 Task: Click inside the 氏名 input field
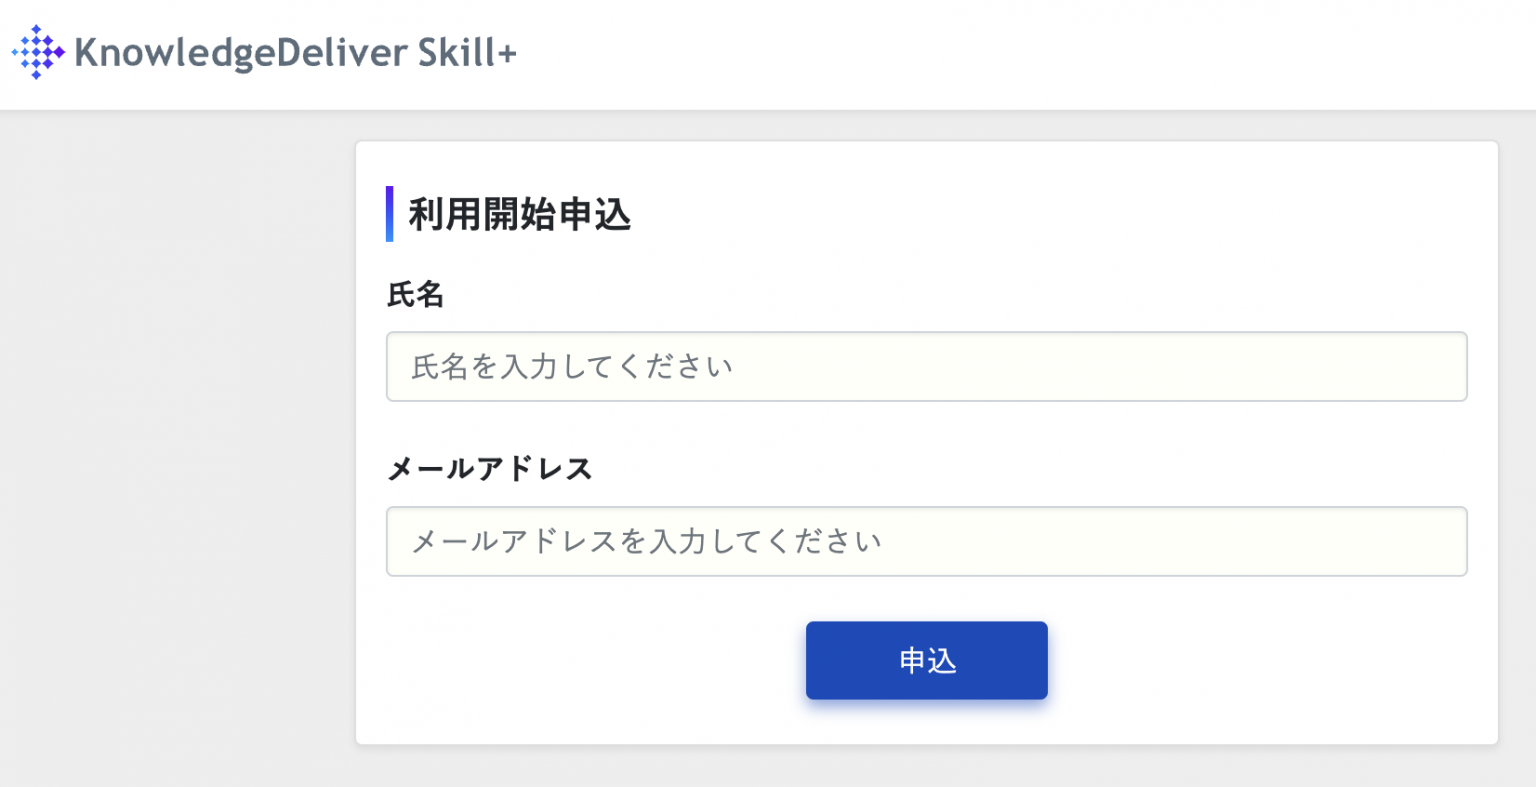(926, 367)
